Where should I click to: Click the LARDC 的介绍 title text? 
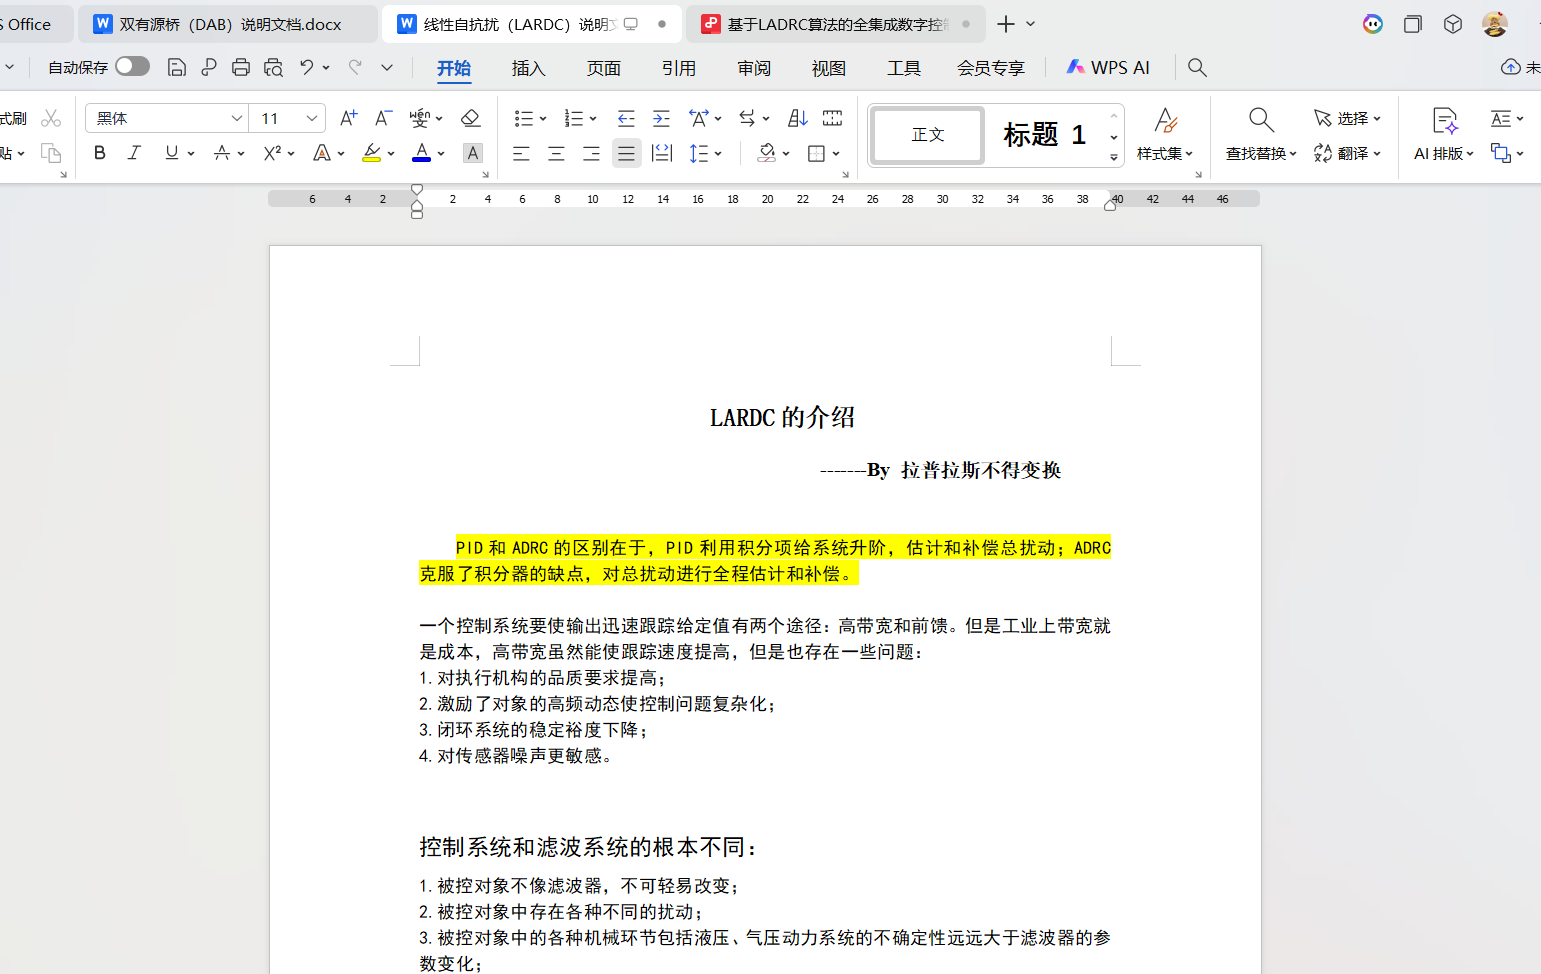[x=782, y=418]
